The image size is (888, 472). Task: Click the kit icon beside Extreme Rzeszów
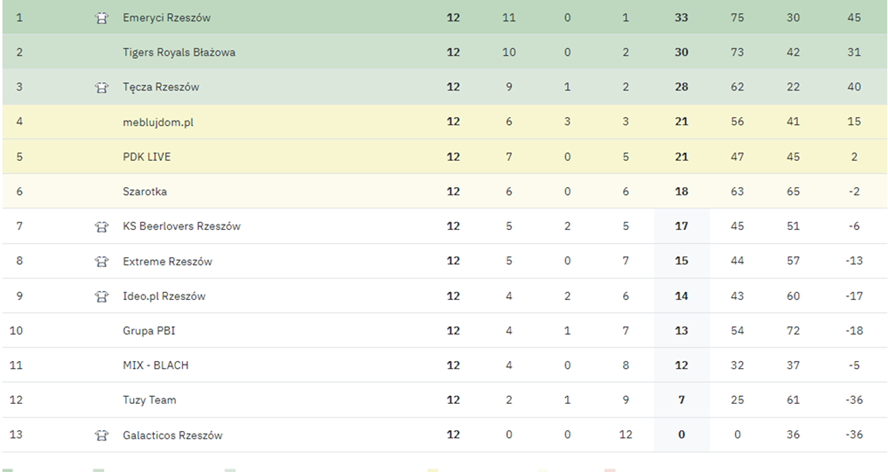pyautogui.click(x=101, y=261)
